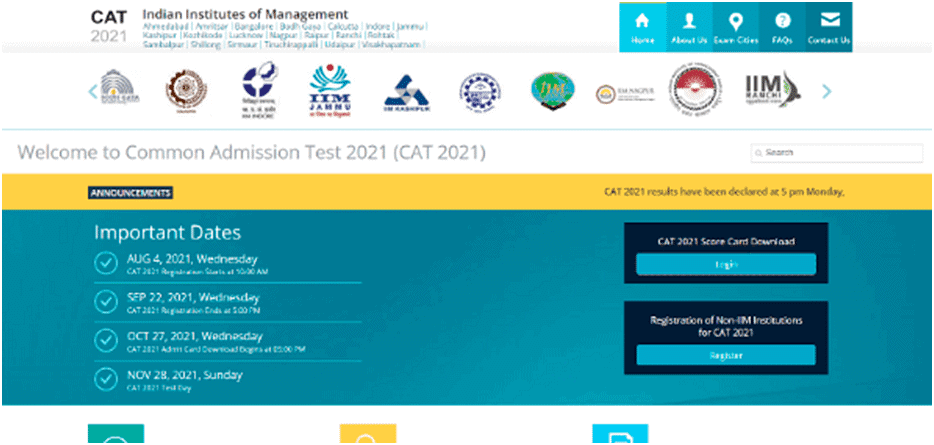Click check icon beside OCT 27, 2021
Screen dimensions: 934x445
pyautogui.click(x=106, y=340)
